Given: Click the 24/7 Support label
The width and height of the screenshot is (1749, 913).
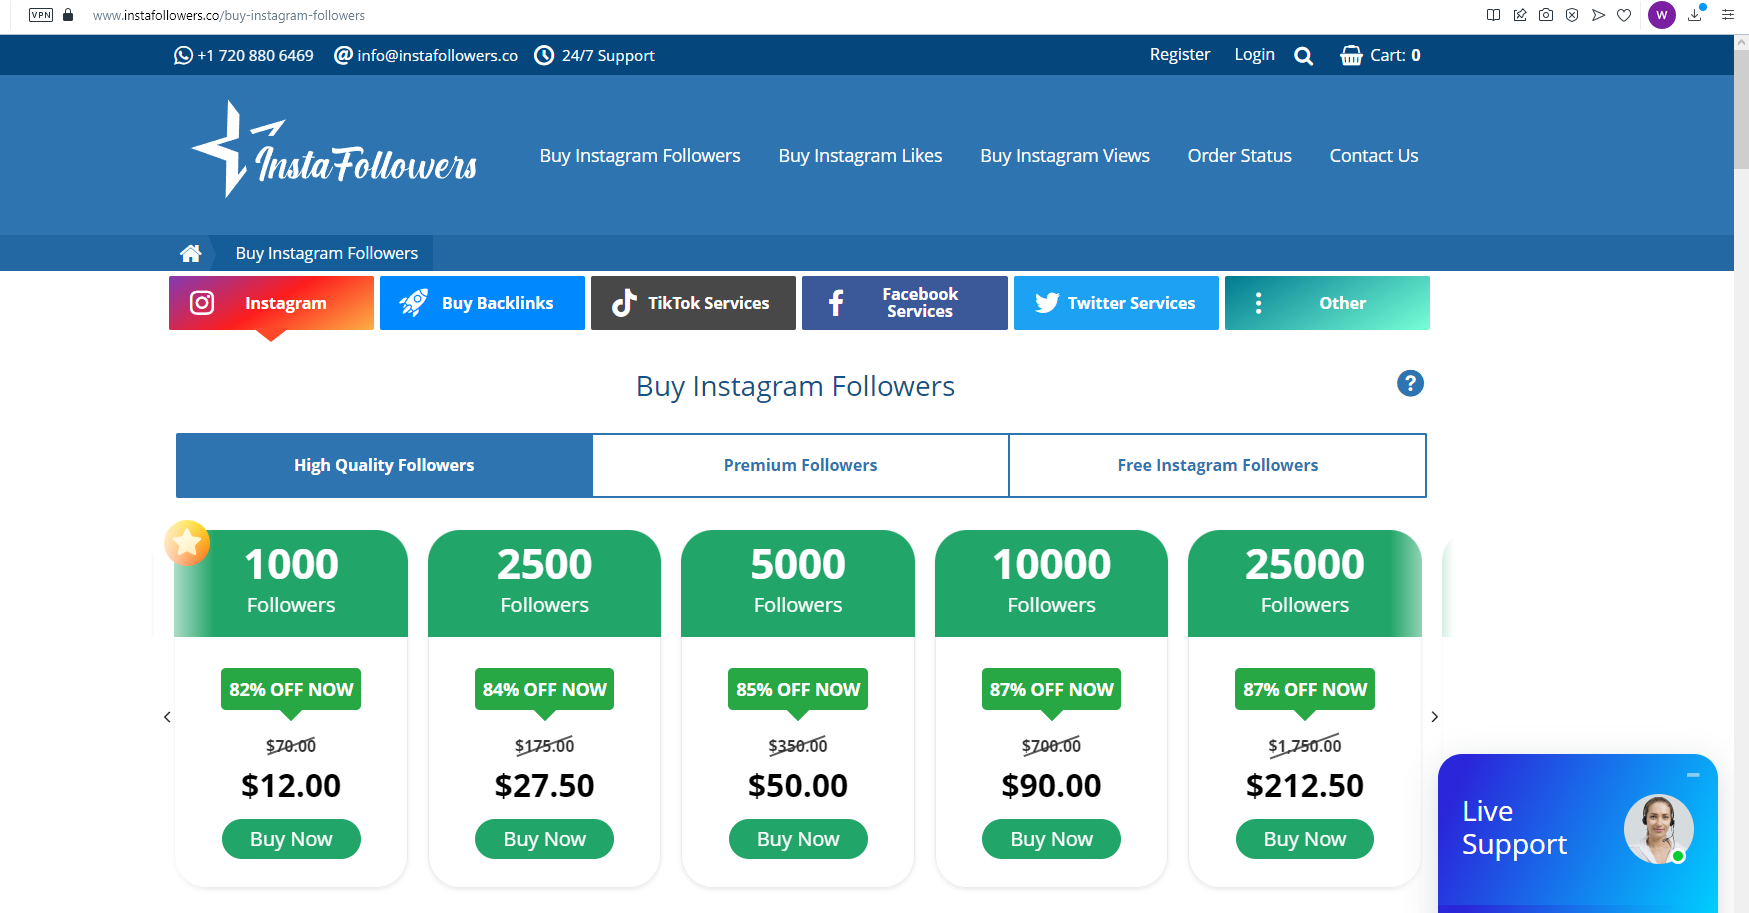Looking at the screenshot, I should pyautogui.click(x=608, y=56).
